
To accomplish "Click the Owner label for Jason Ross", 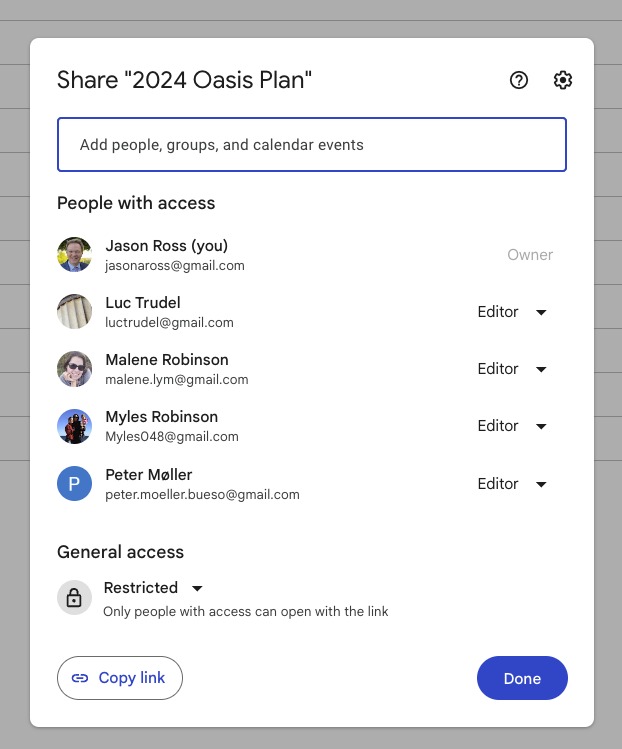I will [530, 255].
